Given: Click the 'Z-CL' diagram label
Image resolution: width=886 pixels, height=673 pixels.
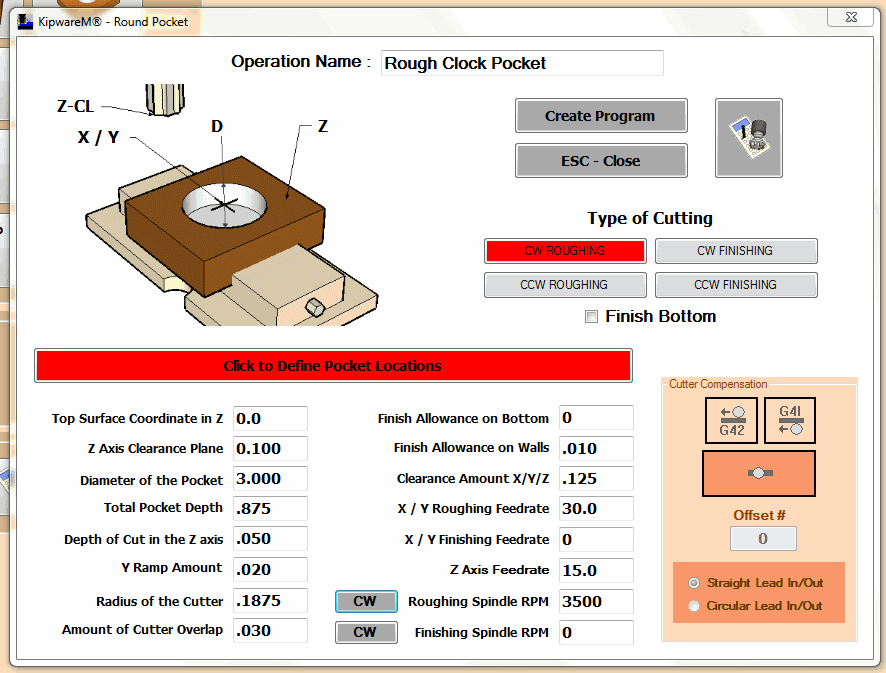Looking at the screenshot, I should tap(75, 106).
